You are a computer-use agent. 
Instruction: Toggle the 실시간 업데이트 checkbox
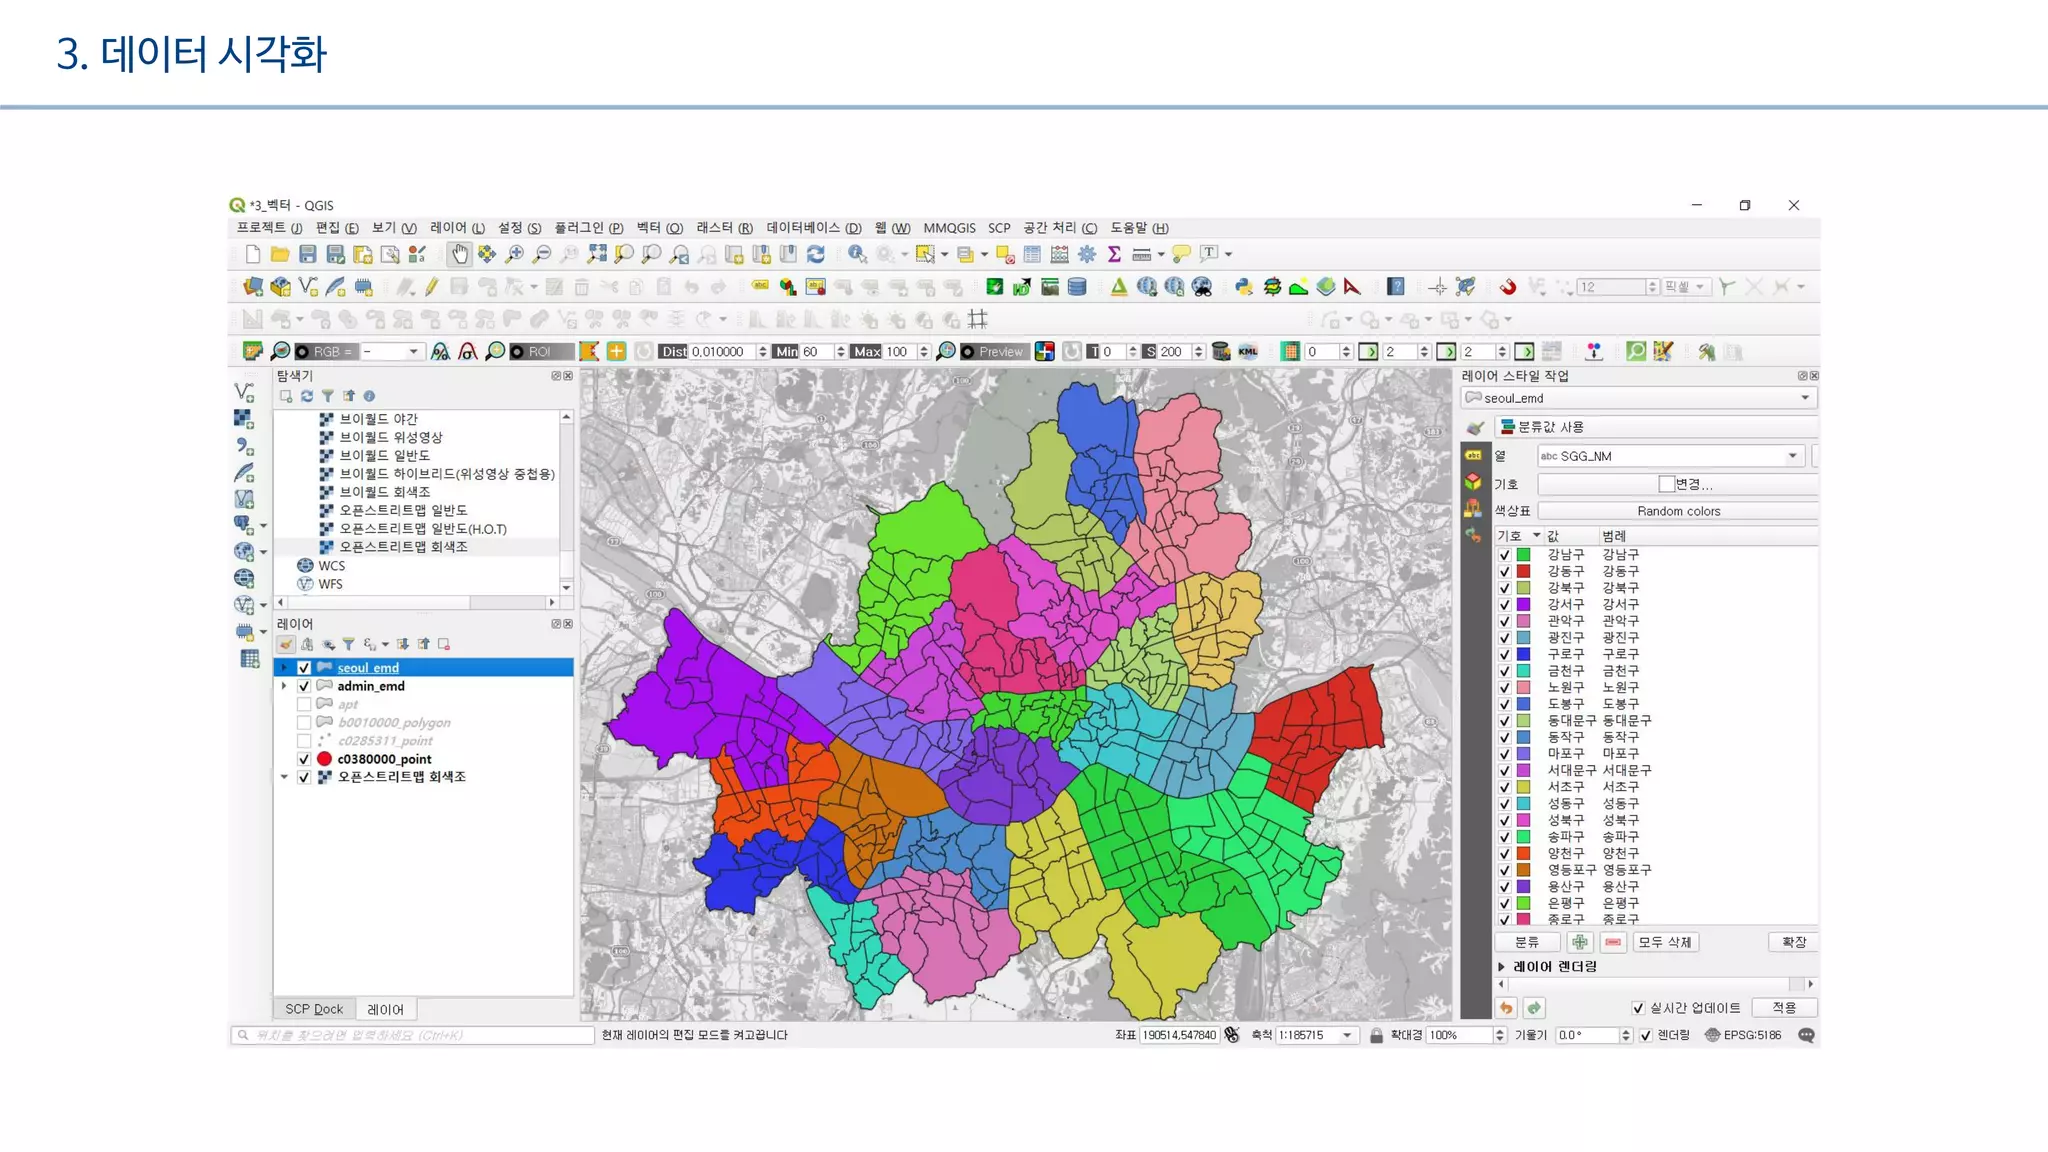1638,1008
